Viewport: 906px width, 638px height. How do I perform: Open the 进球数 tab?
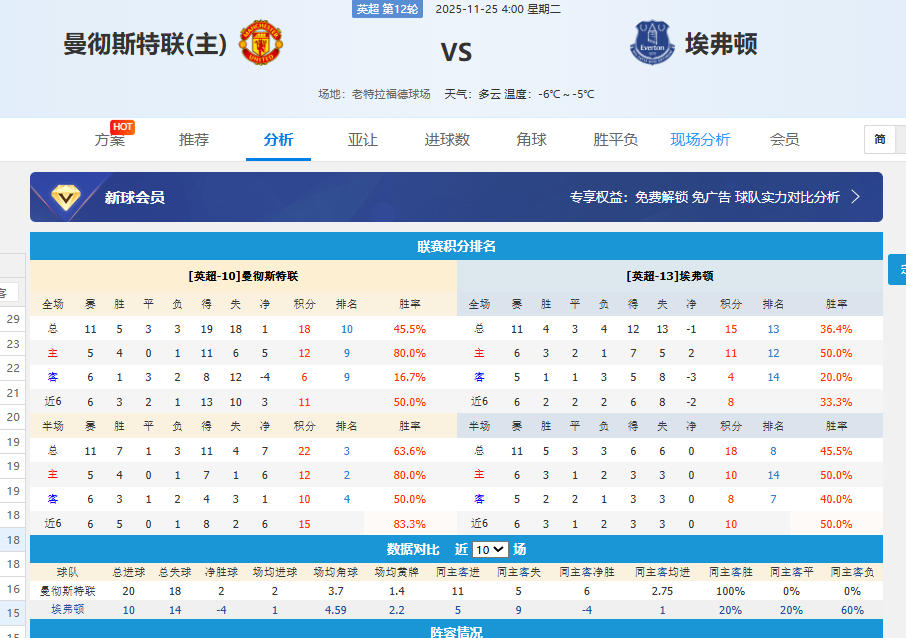tap(447, 140)
